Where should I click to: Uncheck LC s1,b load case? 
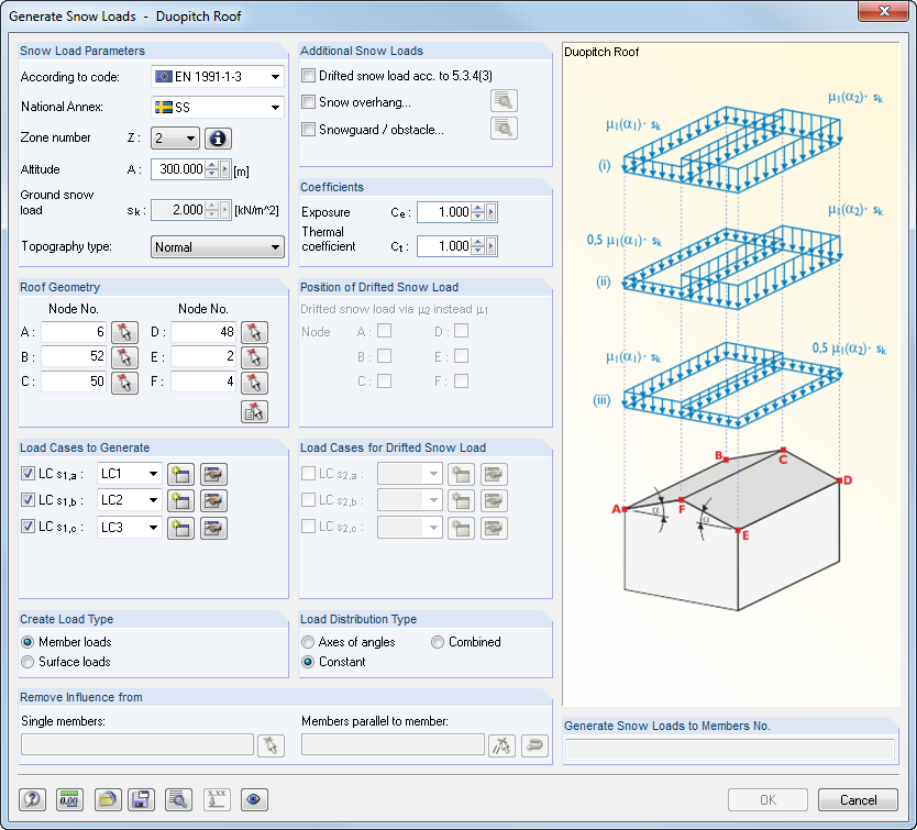(x=27, y=500)
